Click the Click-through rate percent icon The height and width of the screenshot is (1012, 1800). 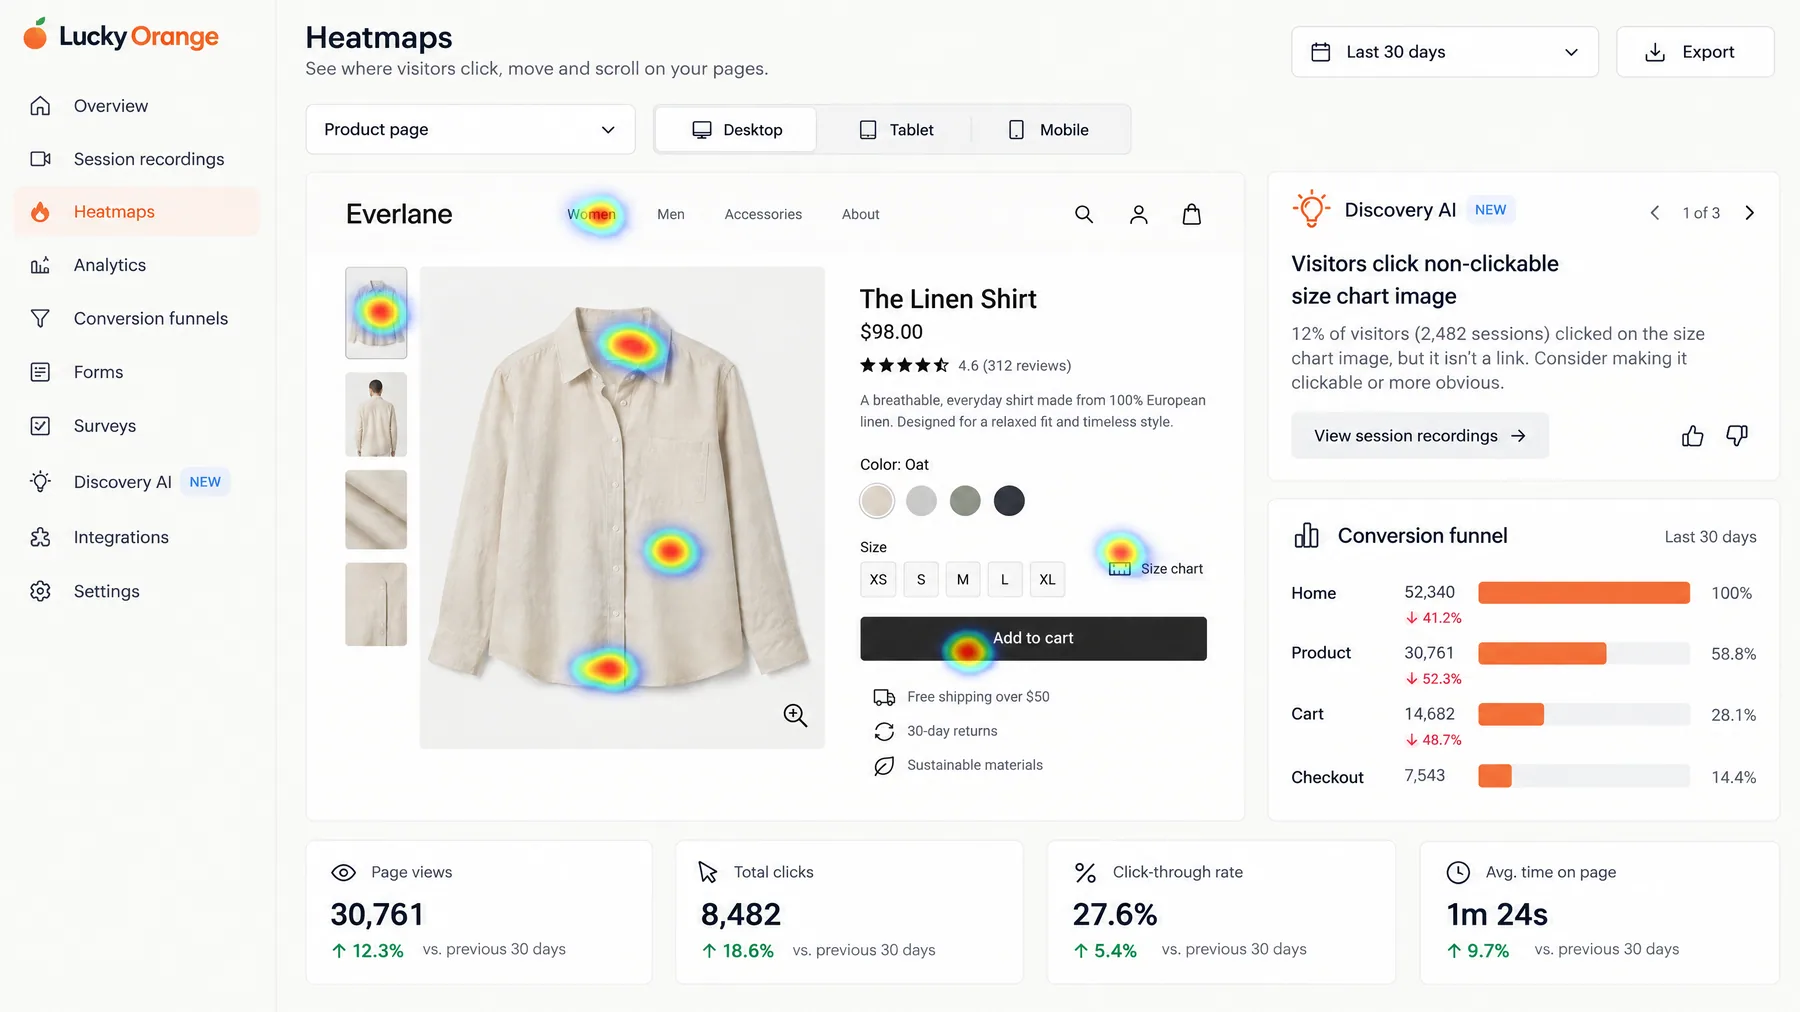click(1085, 873)
